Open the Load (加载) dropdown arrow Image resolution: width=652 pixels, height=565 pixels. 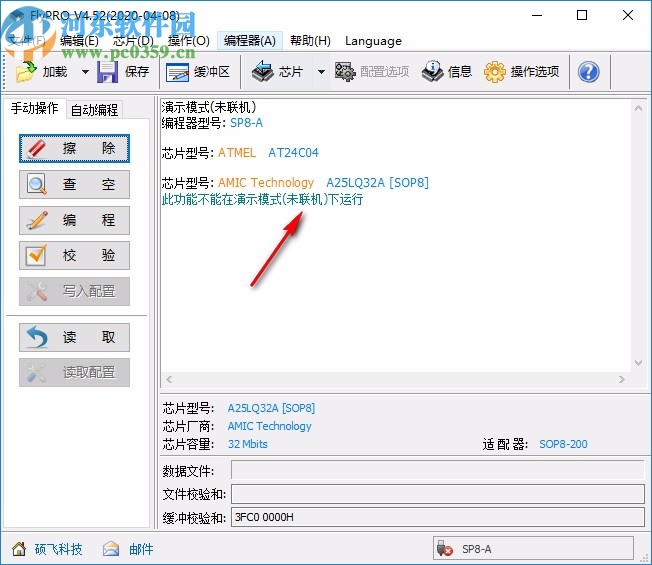(85, 72)
